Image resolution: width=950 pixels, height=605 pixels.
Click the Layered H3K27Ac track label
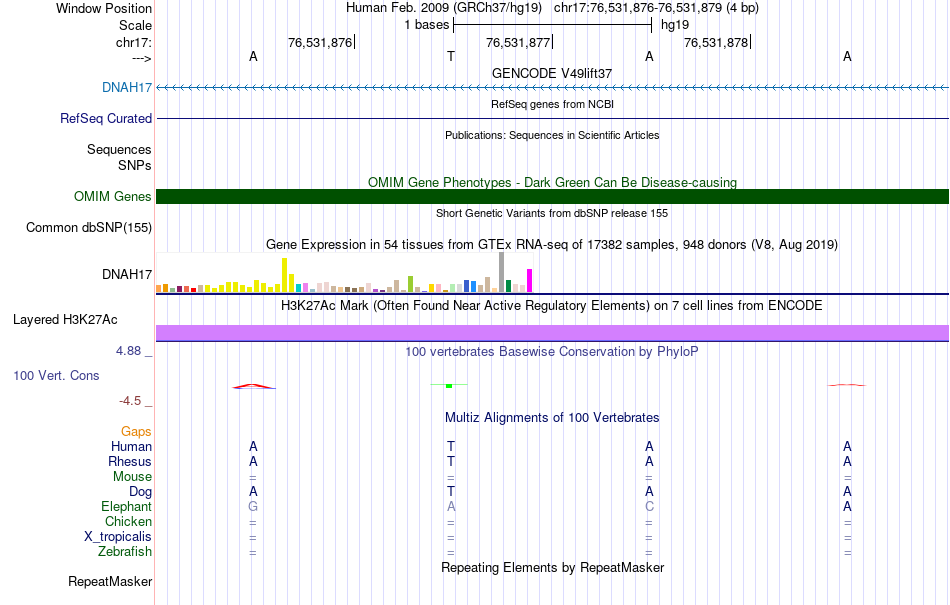pyautogui.click(x=65, y=319)
